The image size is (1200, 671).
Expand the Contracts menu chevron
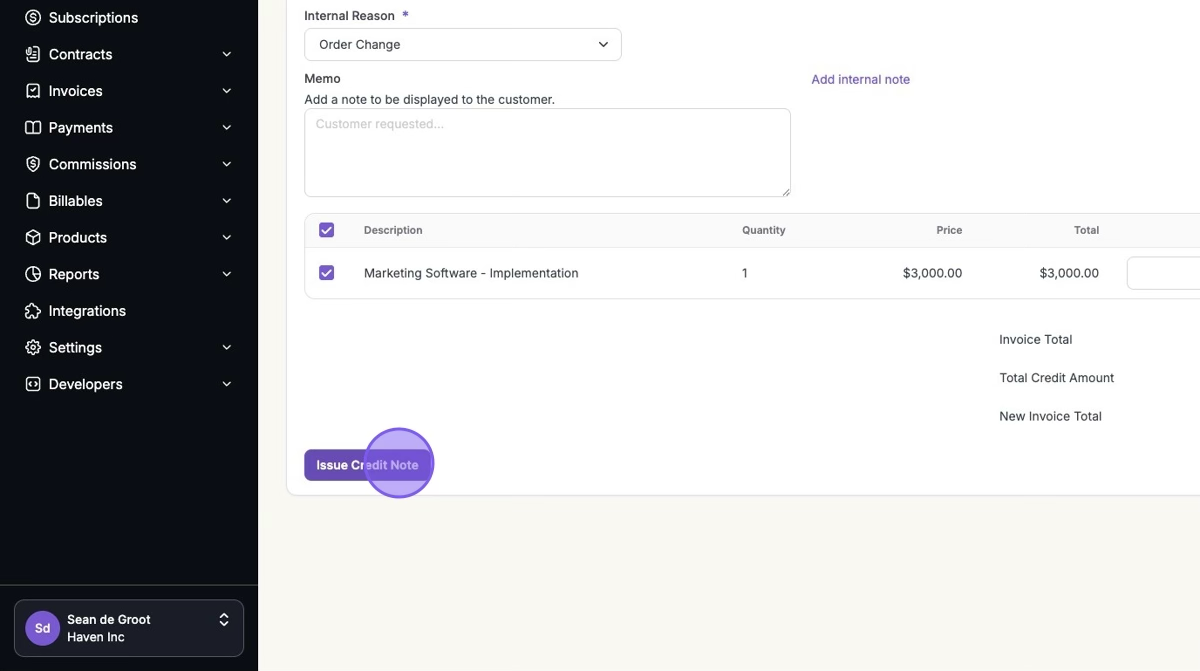pos(227,54)
